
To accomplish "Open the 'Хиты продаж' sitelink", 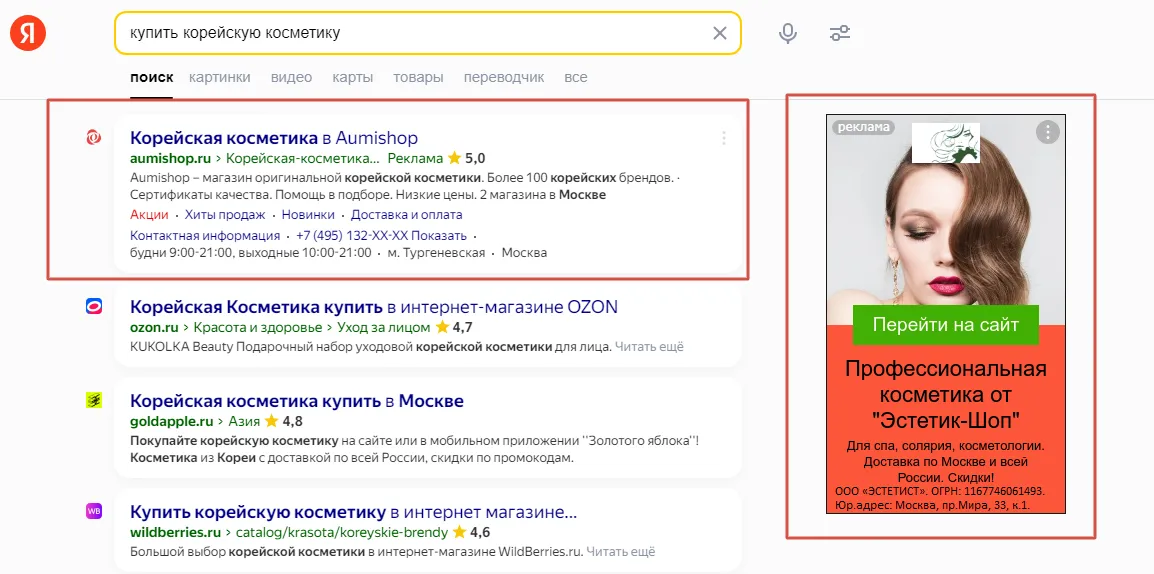I will click(224, 215).
